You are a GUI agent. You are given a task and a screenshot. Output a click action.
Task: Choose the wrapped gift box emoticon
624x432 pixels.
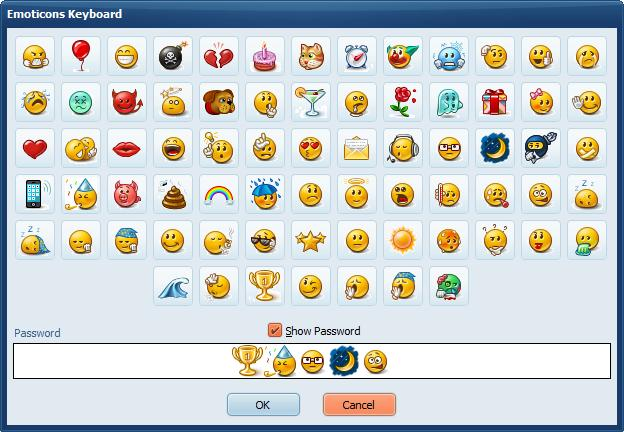[495, 102]
